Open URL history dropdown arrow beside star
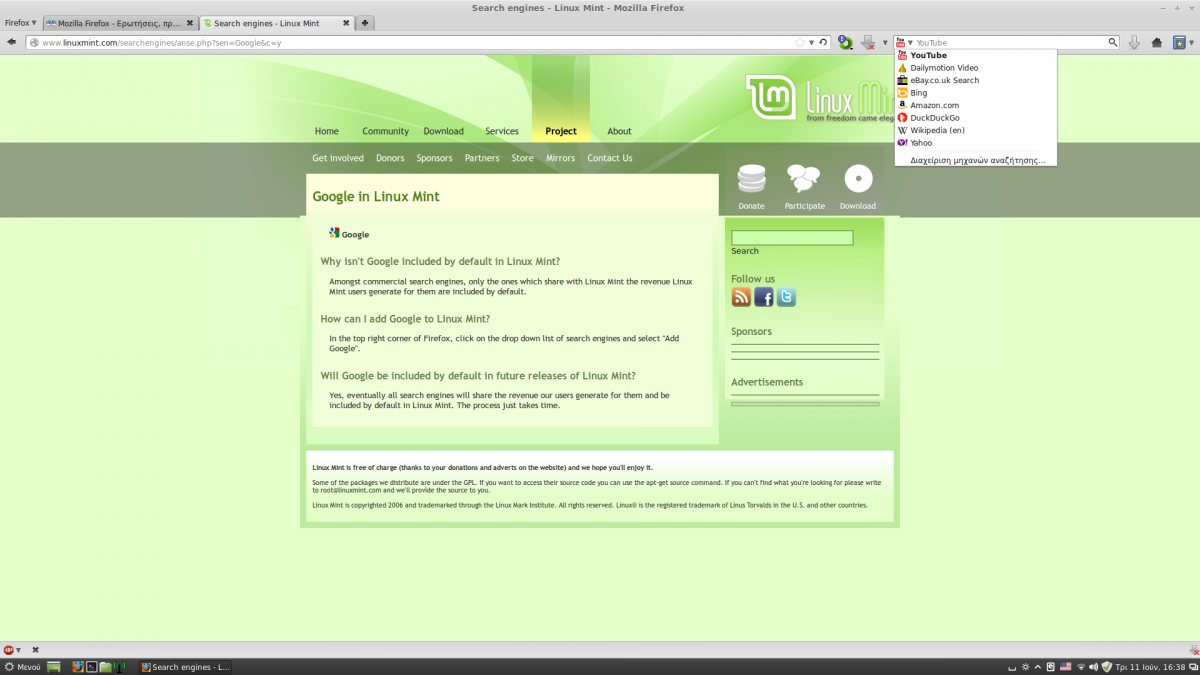Image resolution: width=1200 pixels, height=675 pixels. (x=811, y=43)
